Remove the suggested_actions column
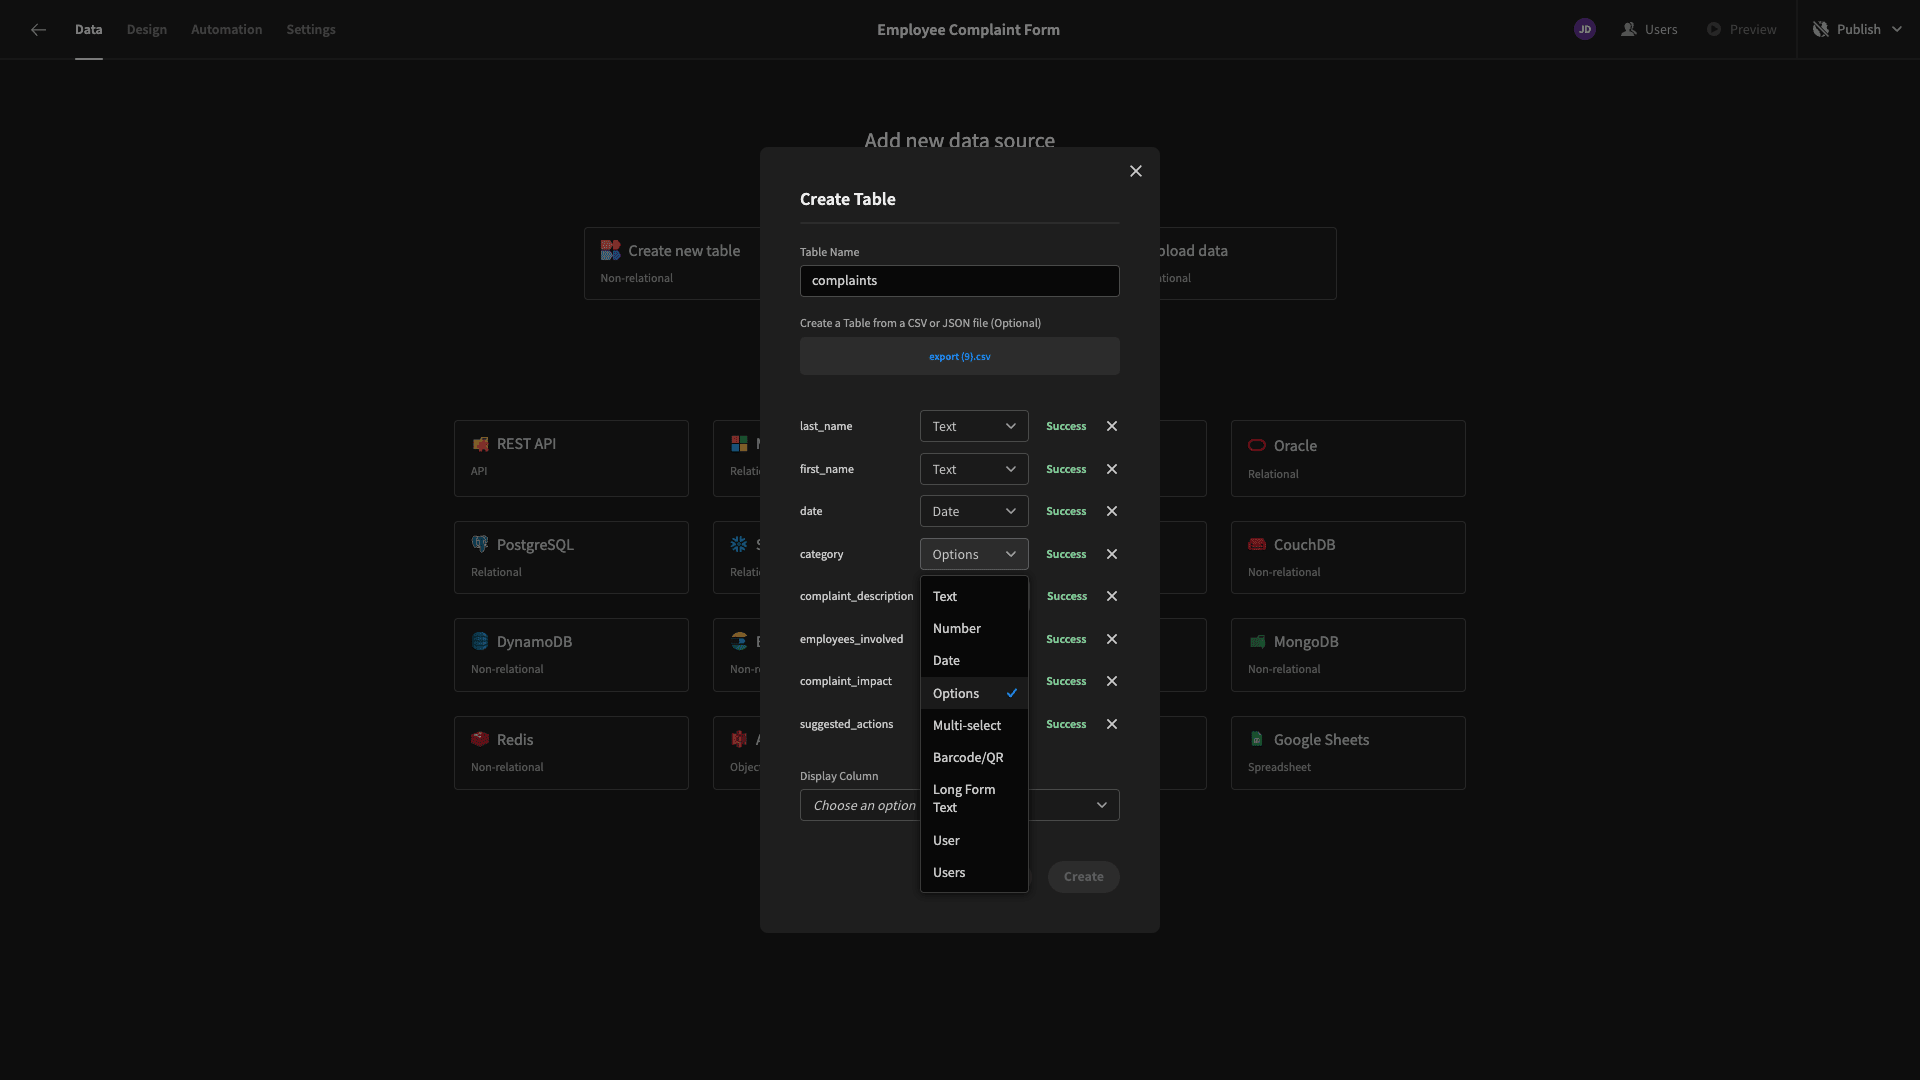This screenshot has width=1920, height=1080. [1112, 724]
